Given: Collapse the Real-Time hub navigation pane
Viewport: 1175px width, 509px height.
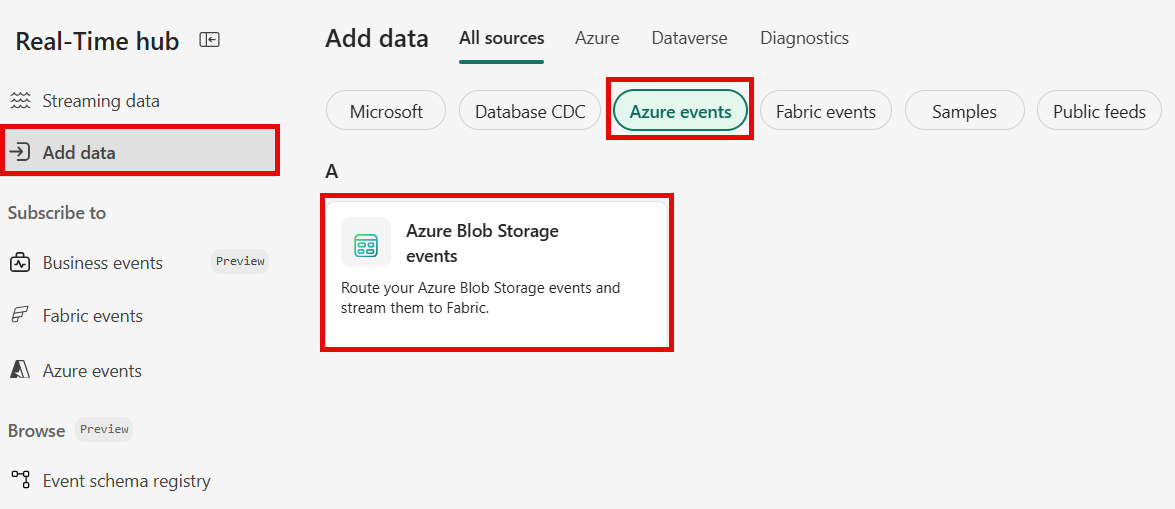Looking at the screenshot, I should coord(209,40).
